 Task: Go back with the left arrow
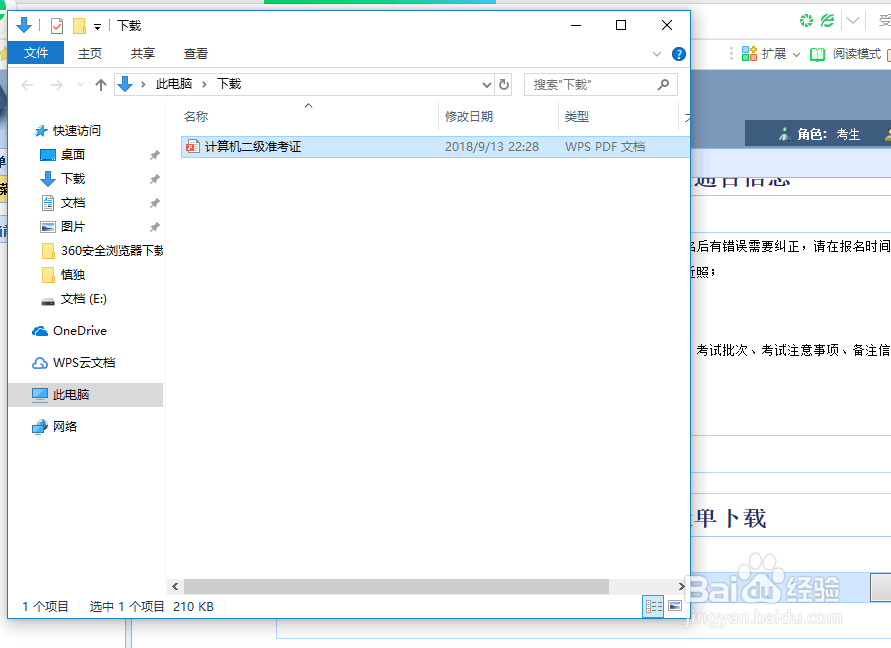click(x=27, y=85)
